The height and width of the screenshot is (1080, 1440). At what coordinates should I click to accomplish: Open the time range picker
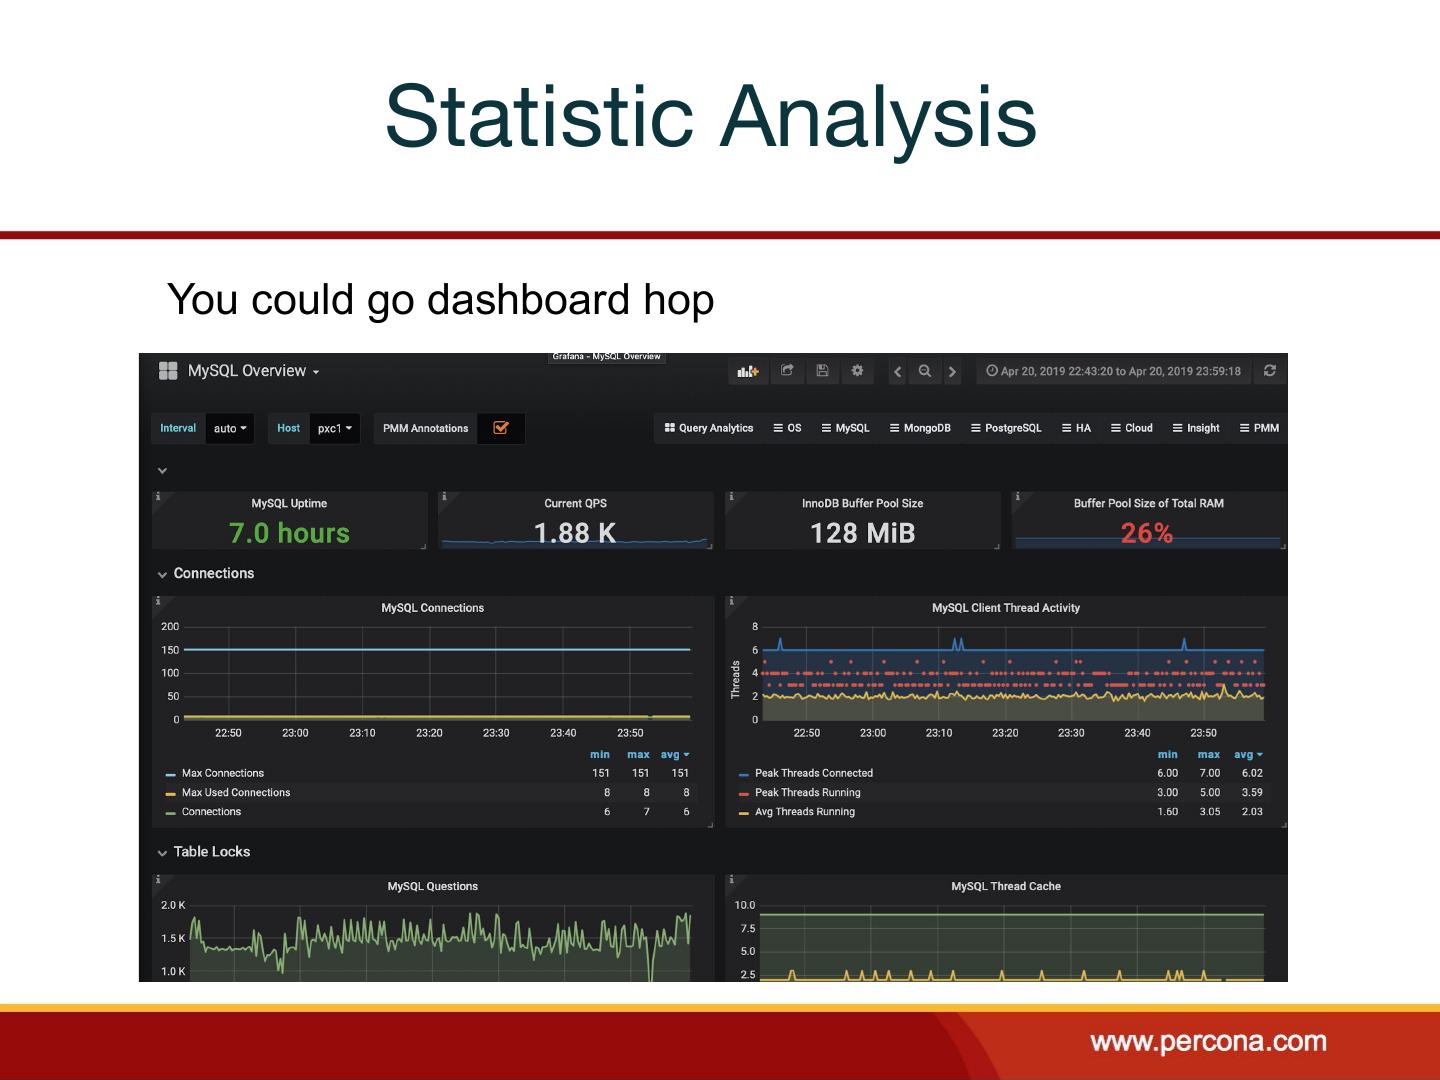click(x=1113, y=371)
